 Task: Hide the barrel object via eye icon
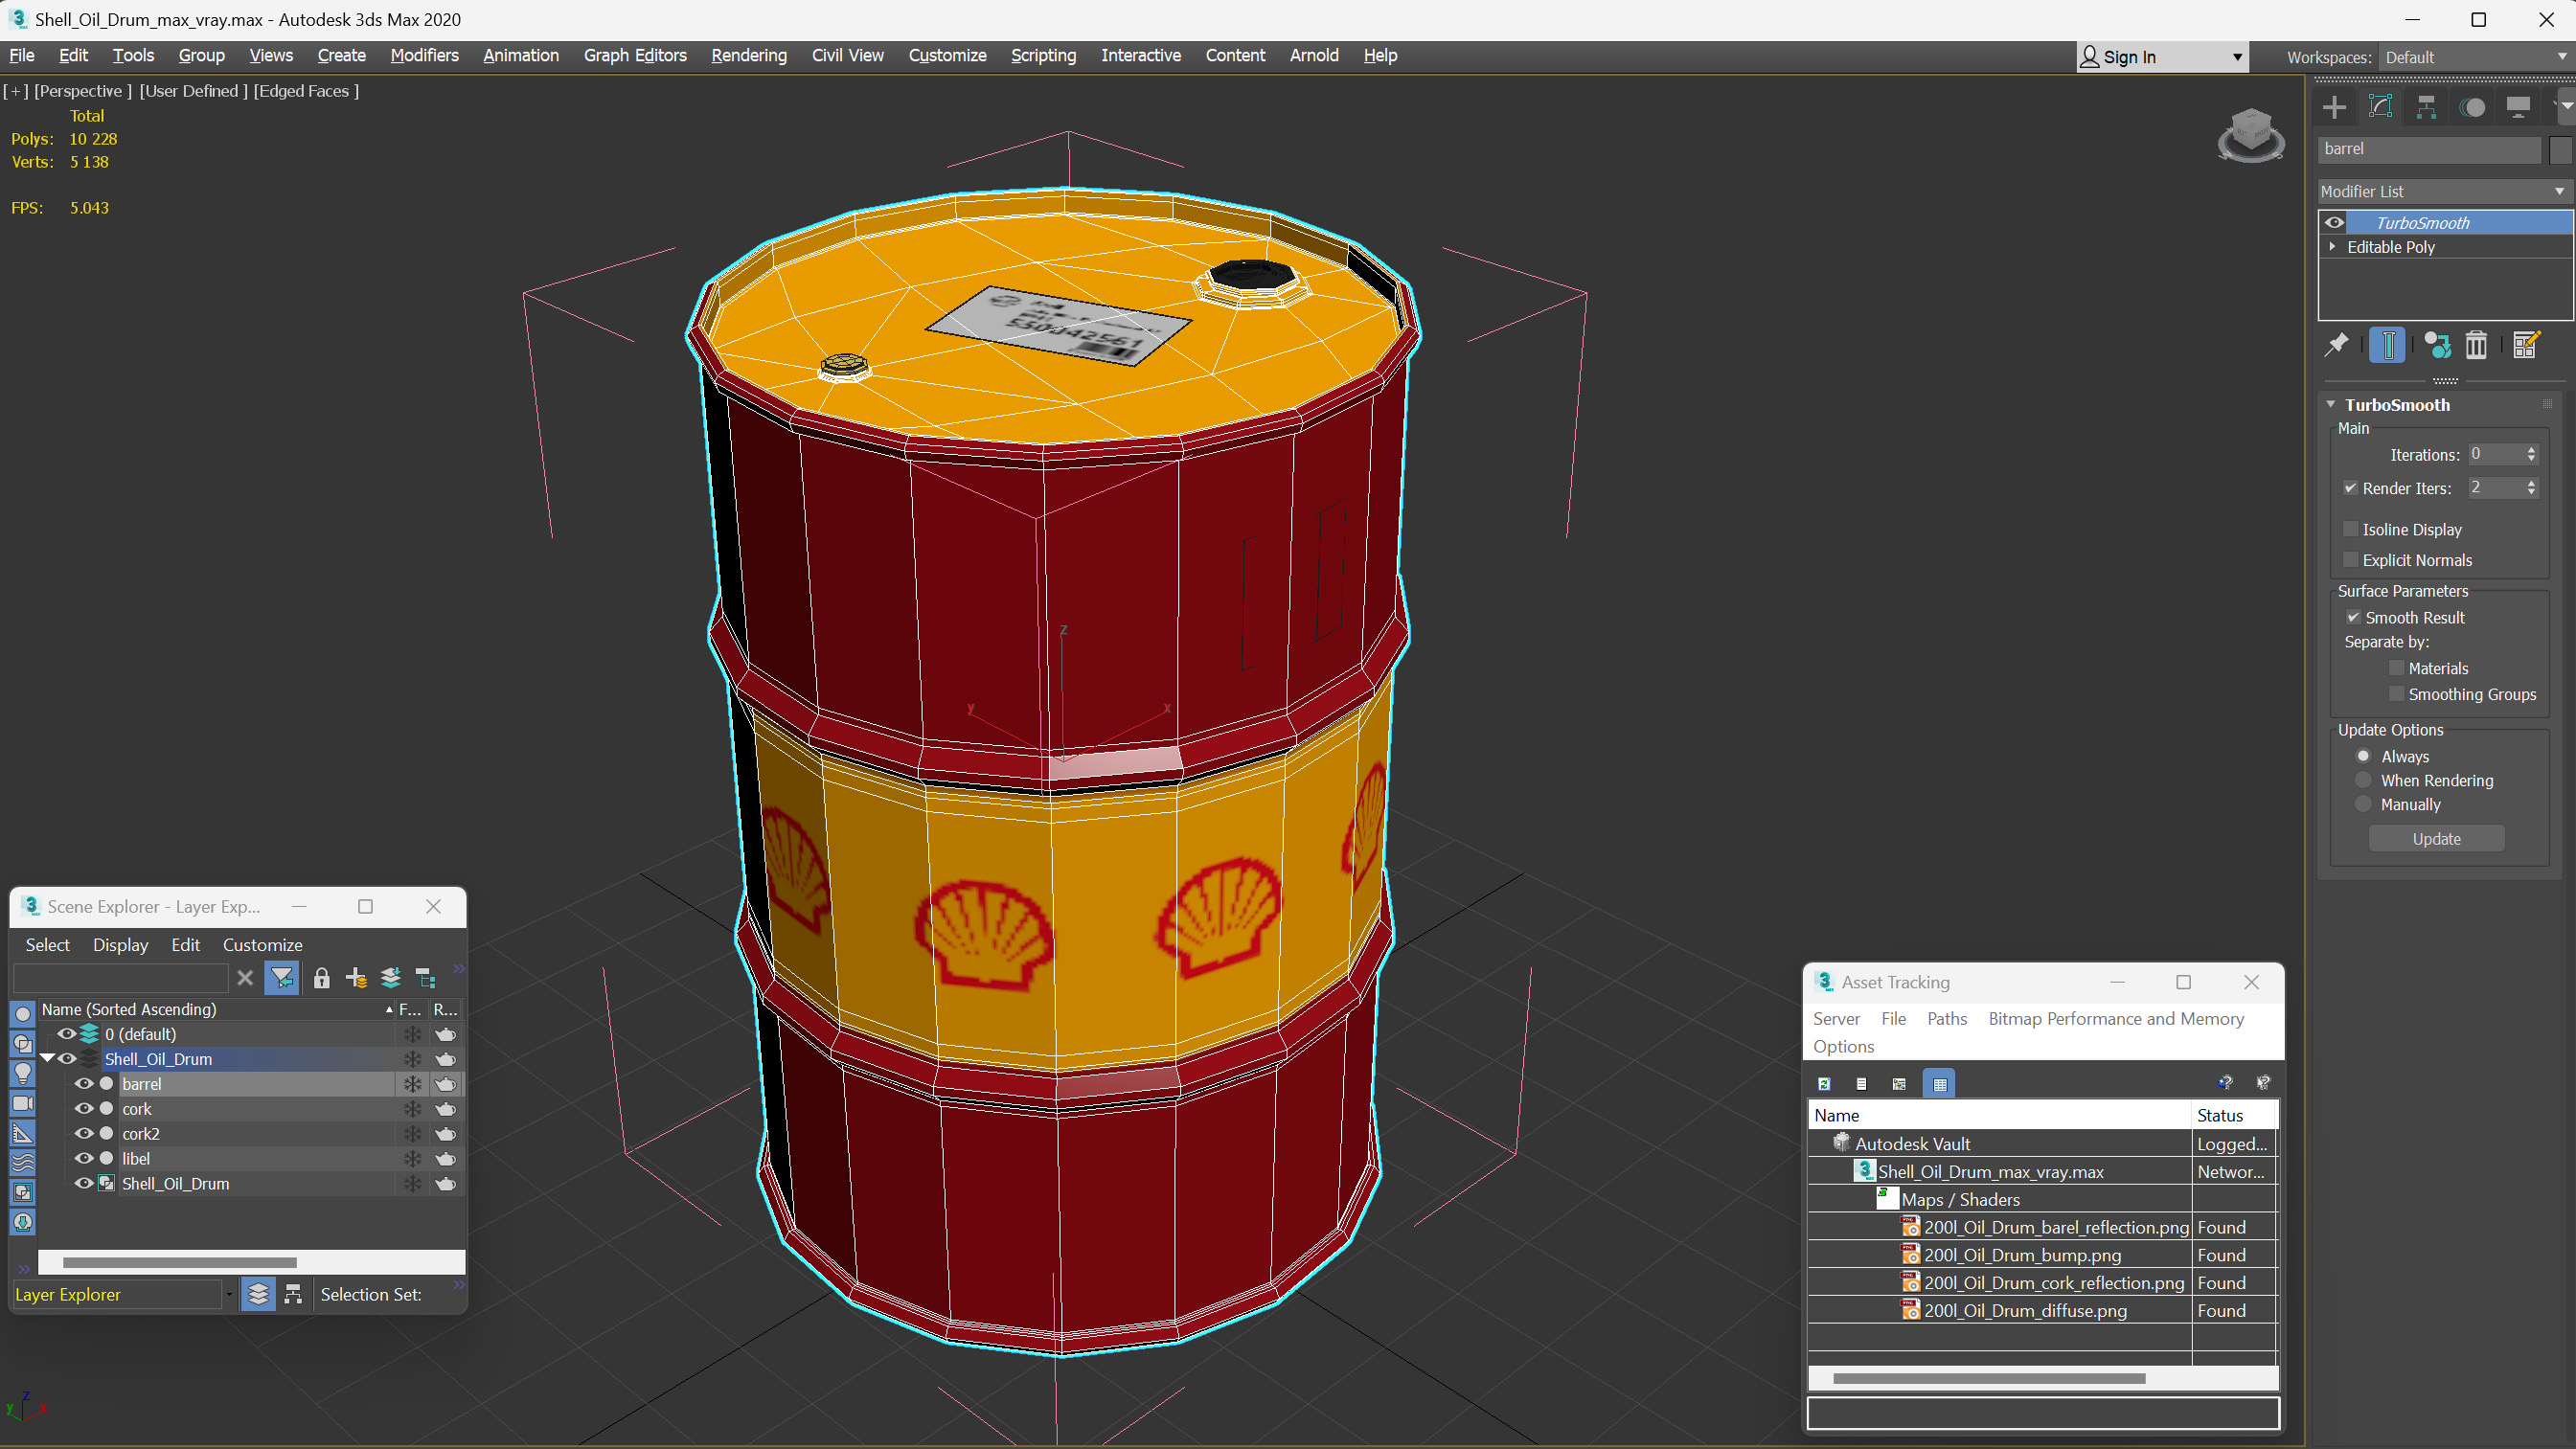pos(84,1084)
